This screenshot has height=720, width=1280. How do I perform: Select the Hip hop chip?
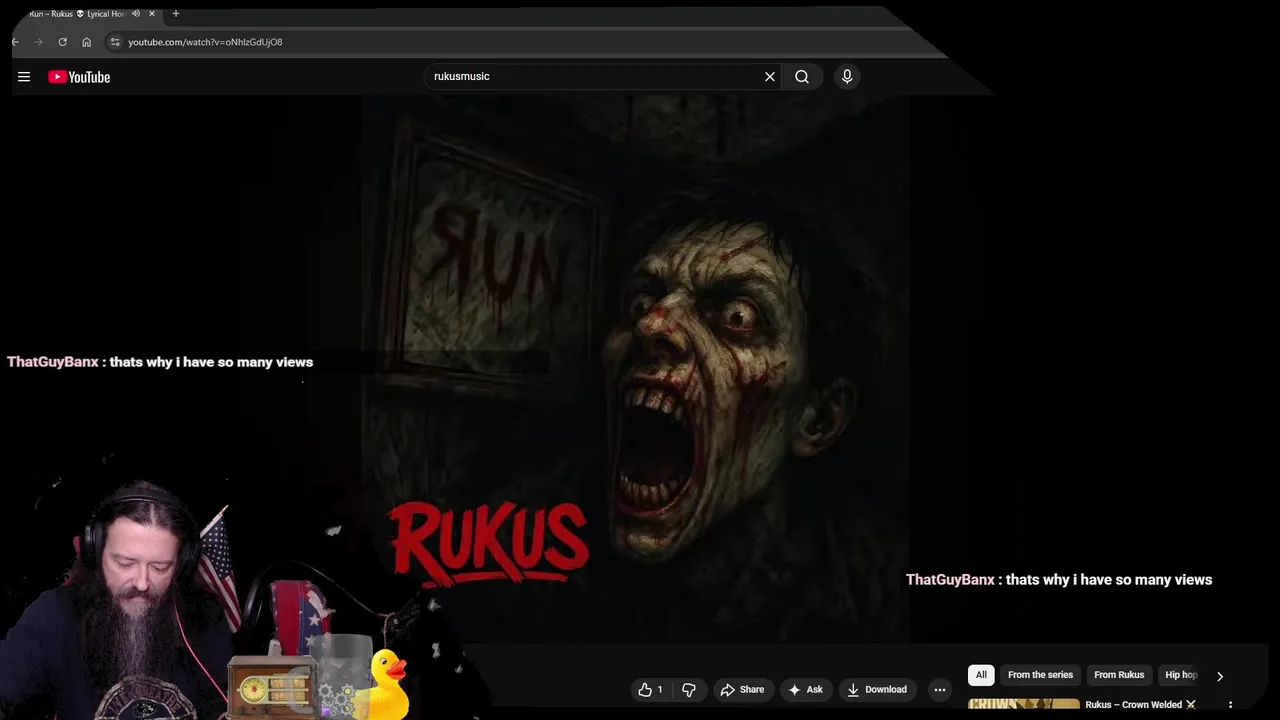coord(1181,675)
